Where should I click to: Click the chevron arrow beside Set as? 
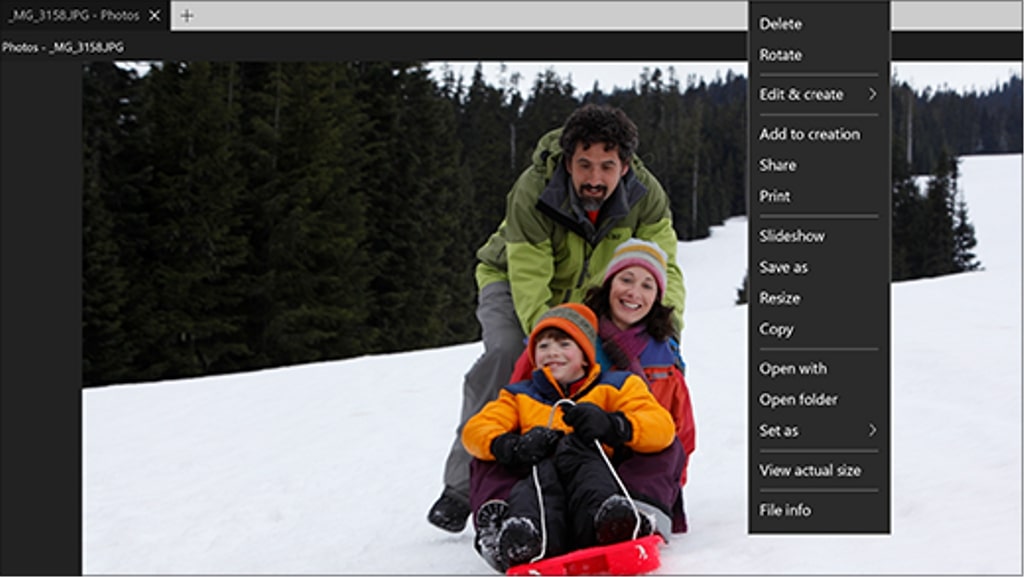coord(872,431)
